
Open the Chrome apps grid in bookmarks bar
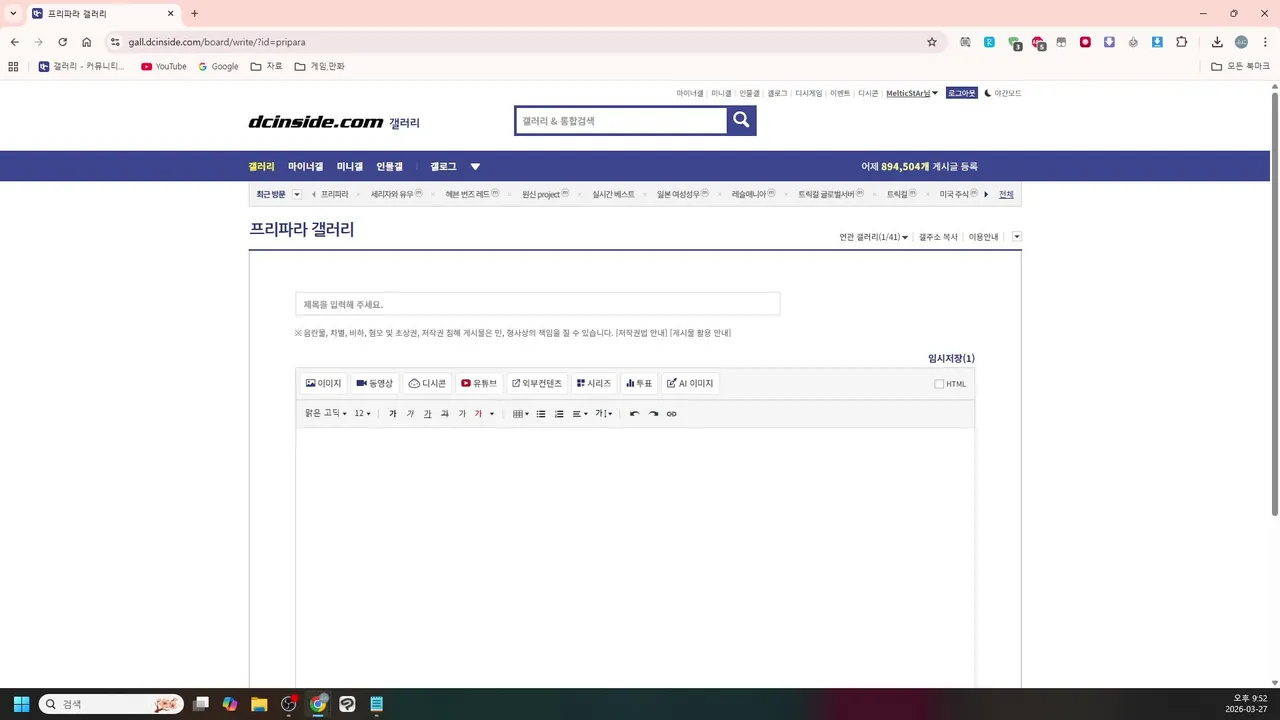13,66
